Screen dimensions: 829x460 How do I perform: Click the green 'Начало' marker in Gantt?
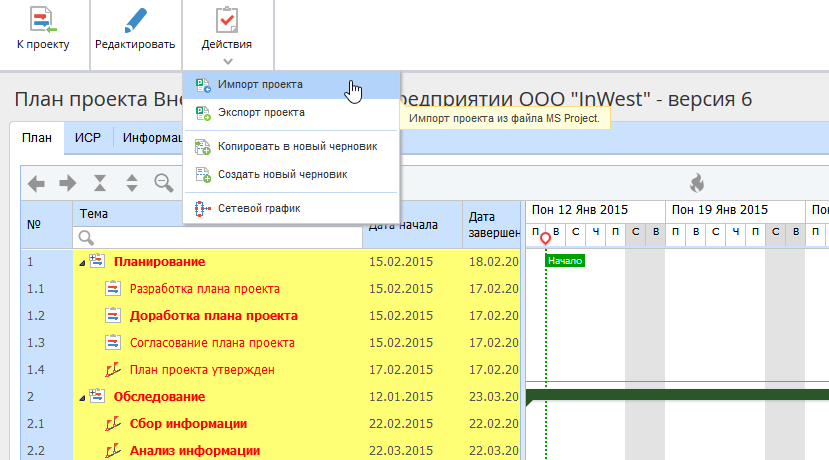coord(565,261)
